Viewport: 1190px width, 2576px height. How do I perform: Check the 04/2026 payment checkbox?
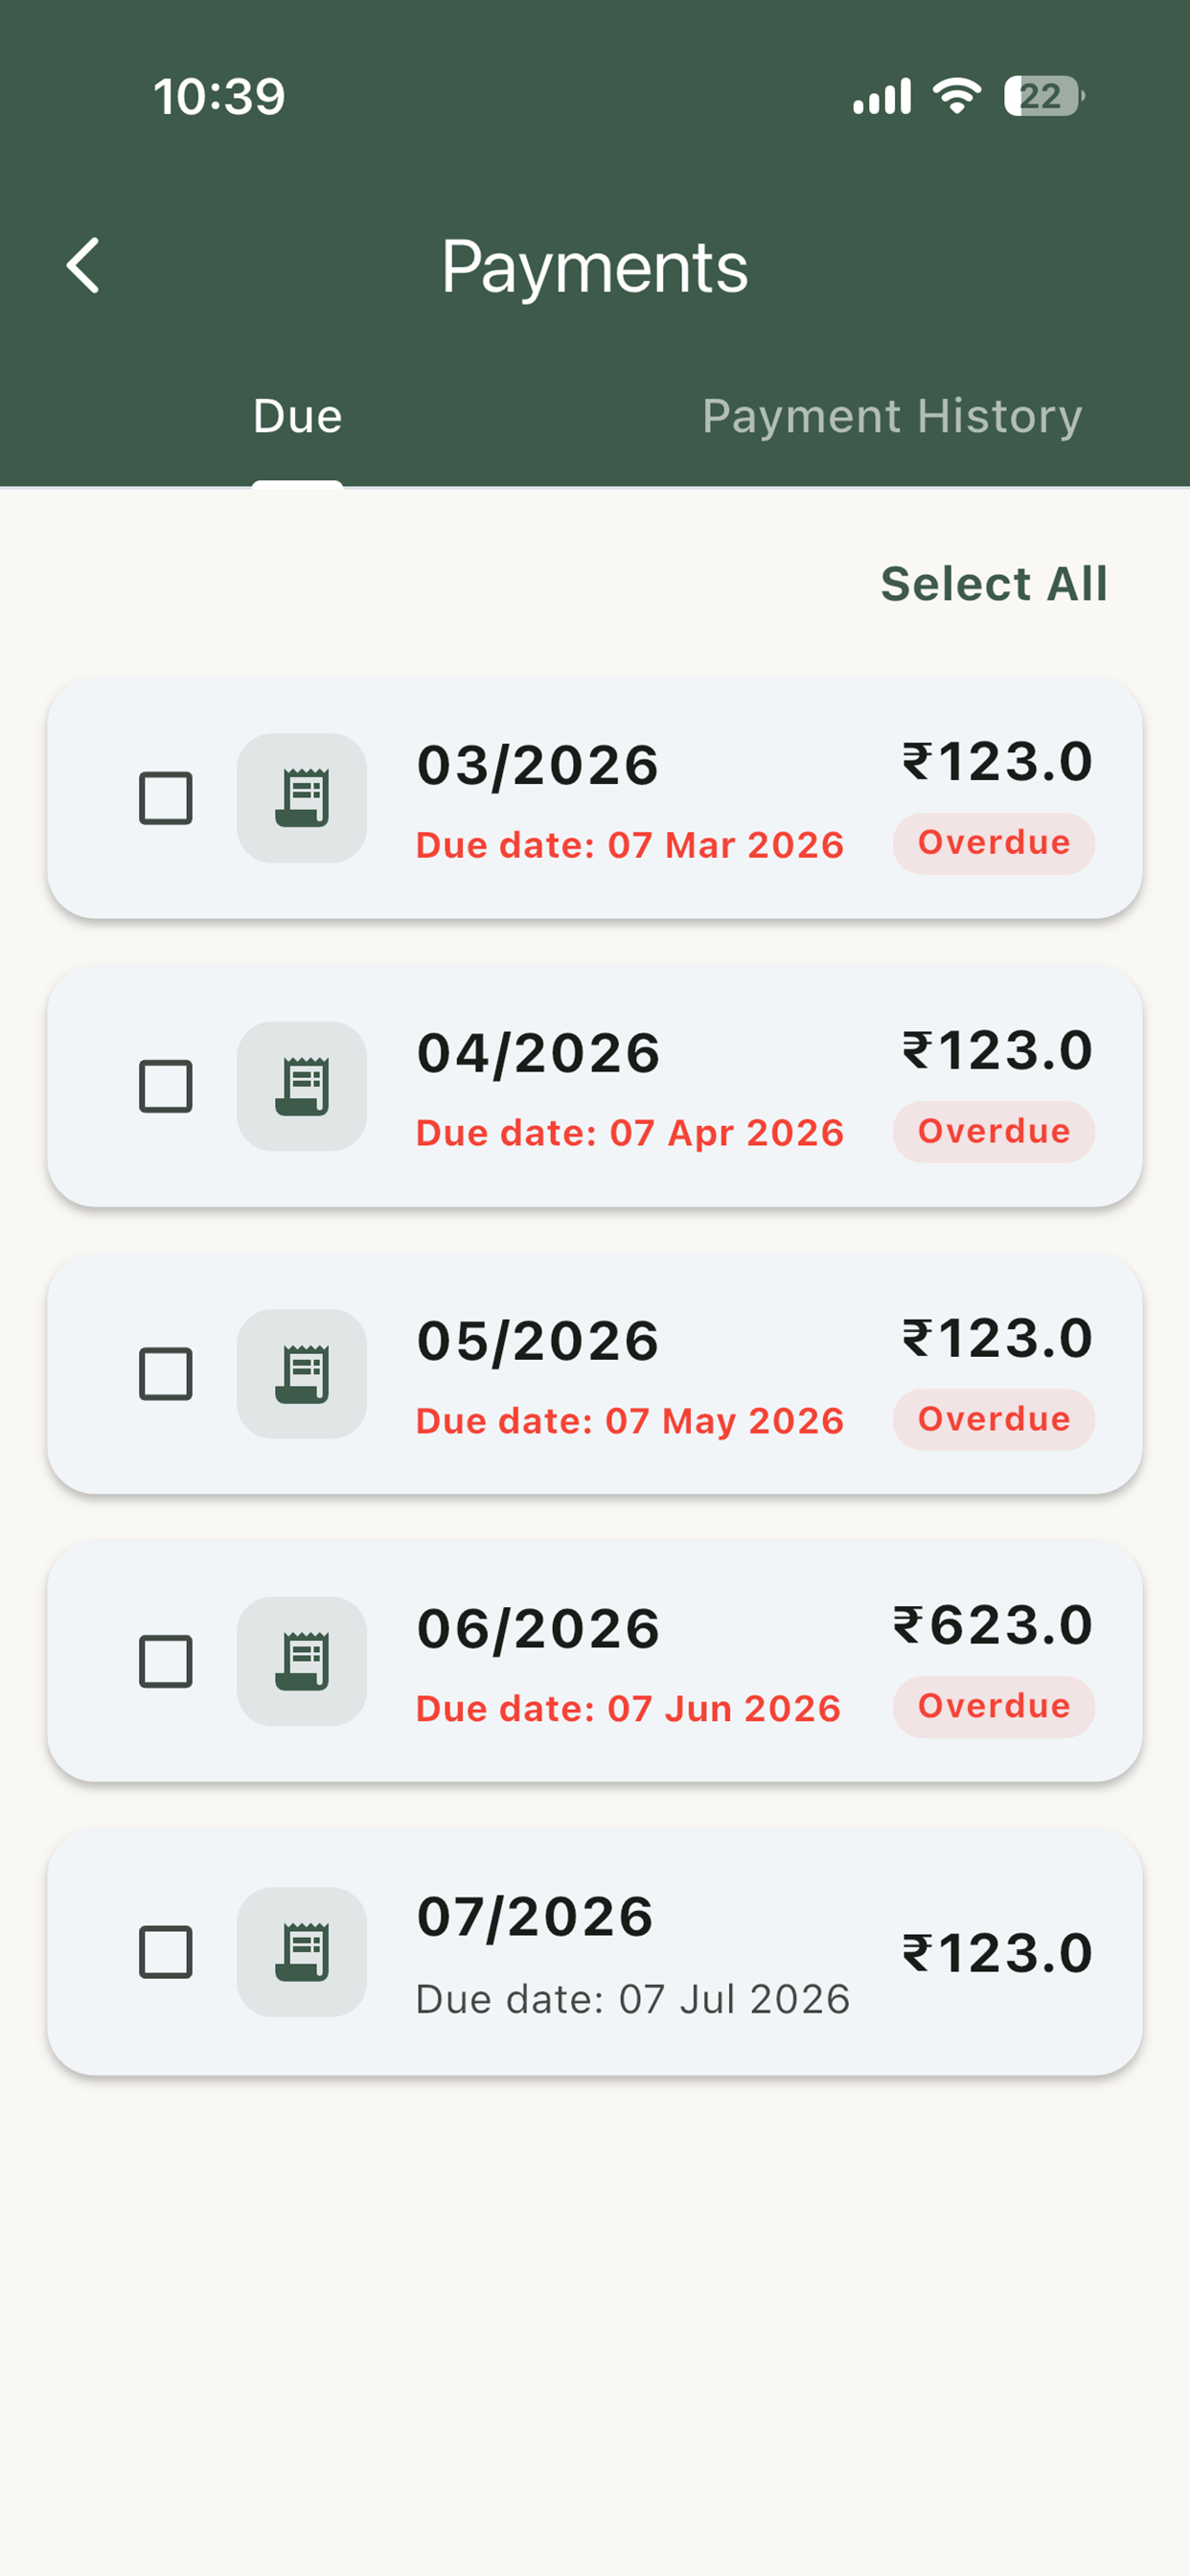click(166, 1086)
